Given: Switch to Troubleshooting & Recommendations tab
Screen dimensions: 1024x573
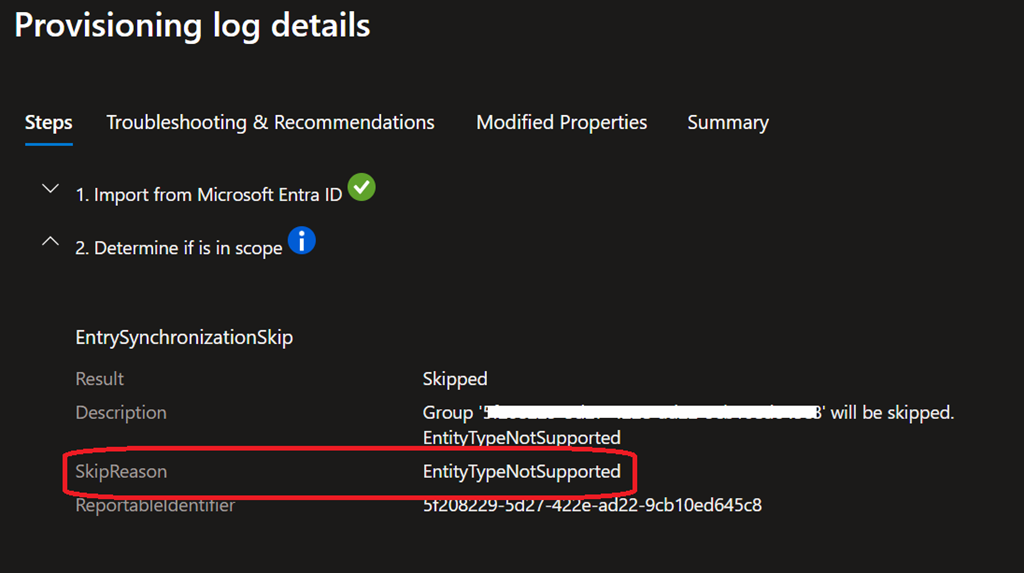Looking at the screenshot, I should (270, 123).
